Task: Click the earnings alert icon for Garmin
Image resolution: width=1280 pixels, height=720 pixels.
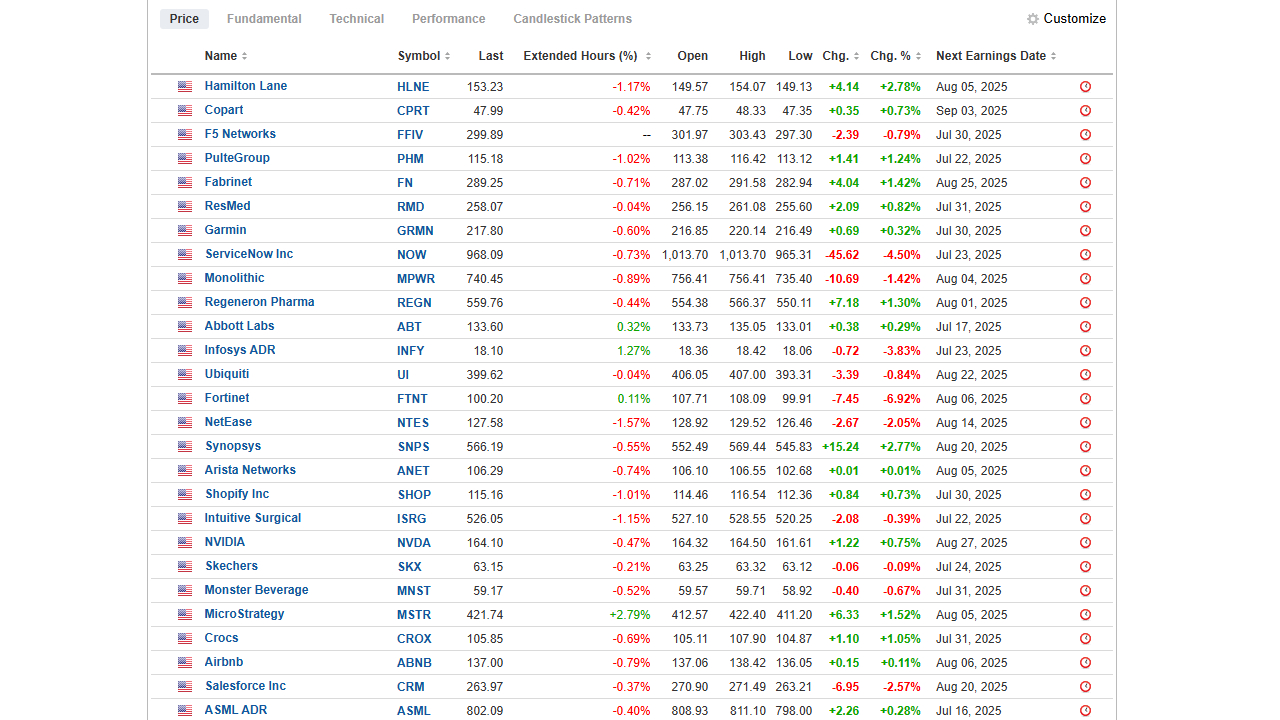Action: (1085, 230)
